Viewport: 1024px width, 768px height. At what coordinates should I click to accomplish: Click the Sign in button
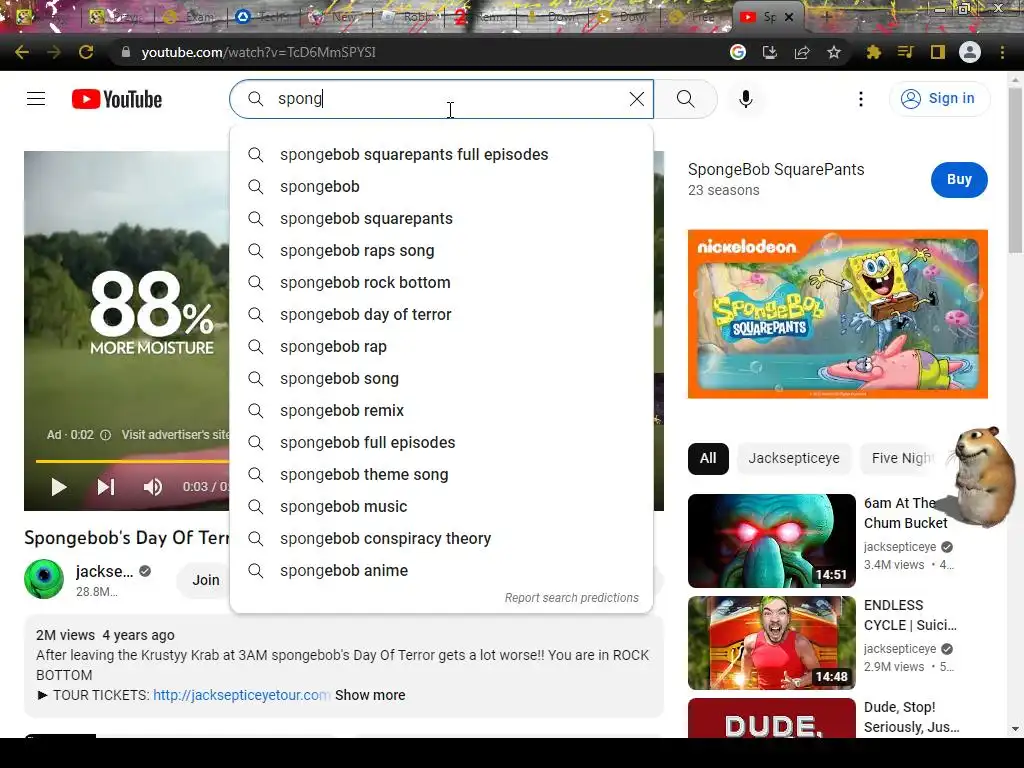pyautogui.click(x=939, y=99)
